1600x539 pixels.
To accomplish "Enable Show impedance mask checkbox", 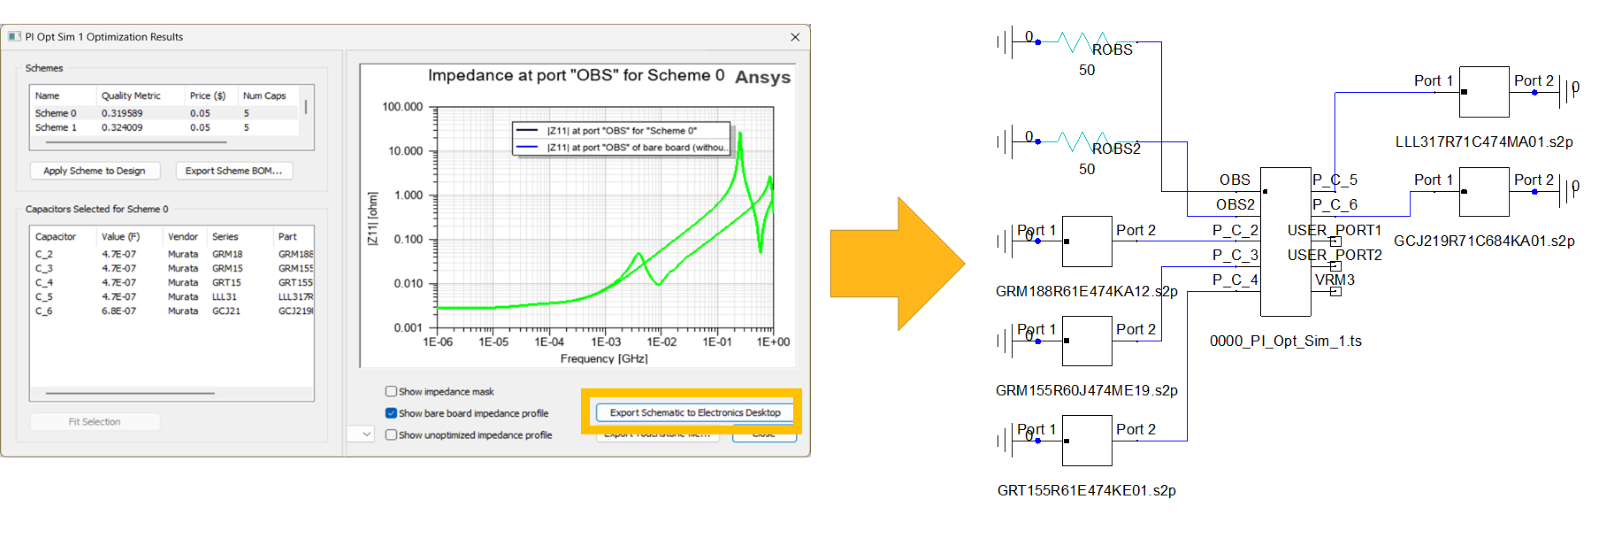I will [x=391, y=391].
